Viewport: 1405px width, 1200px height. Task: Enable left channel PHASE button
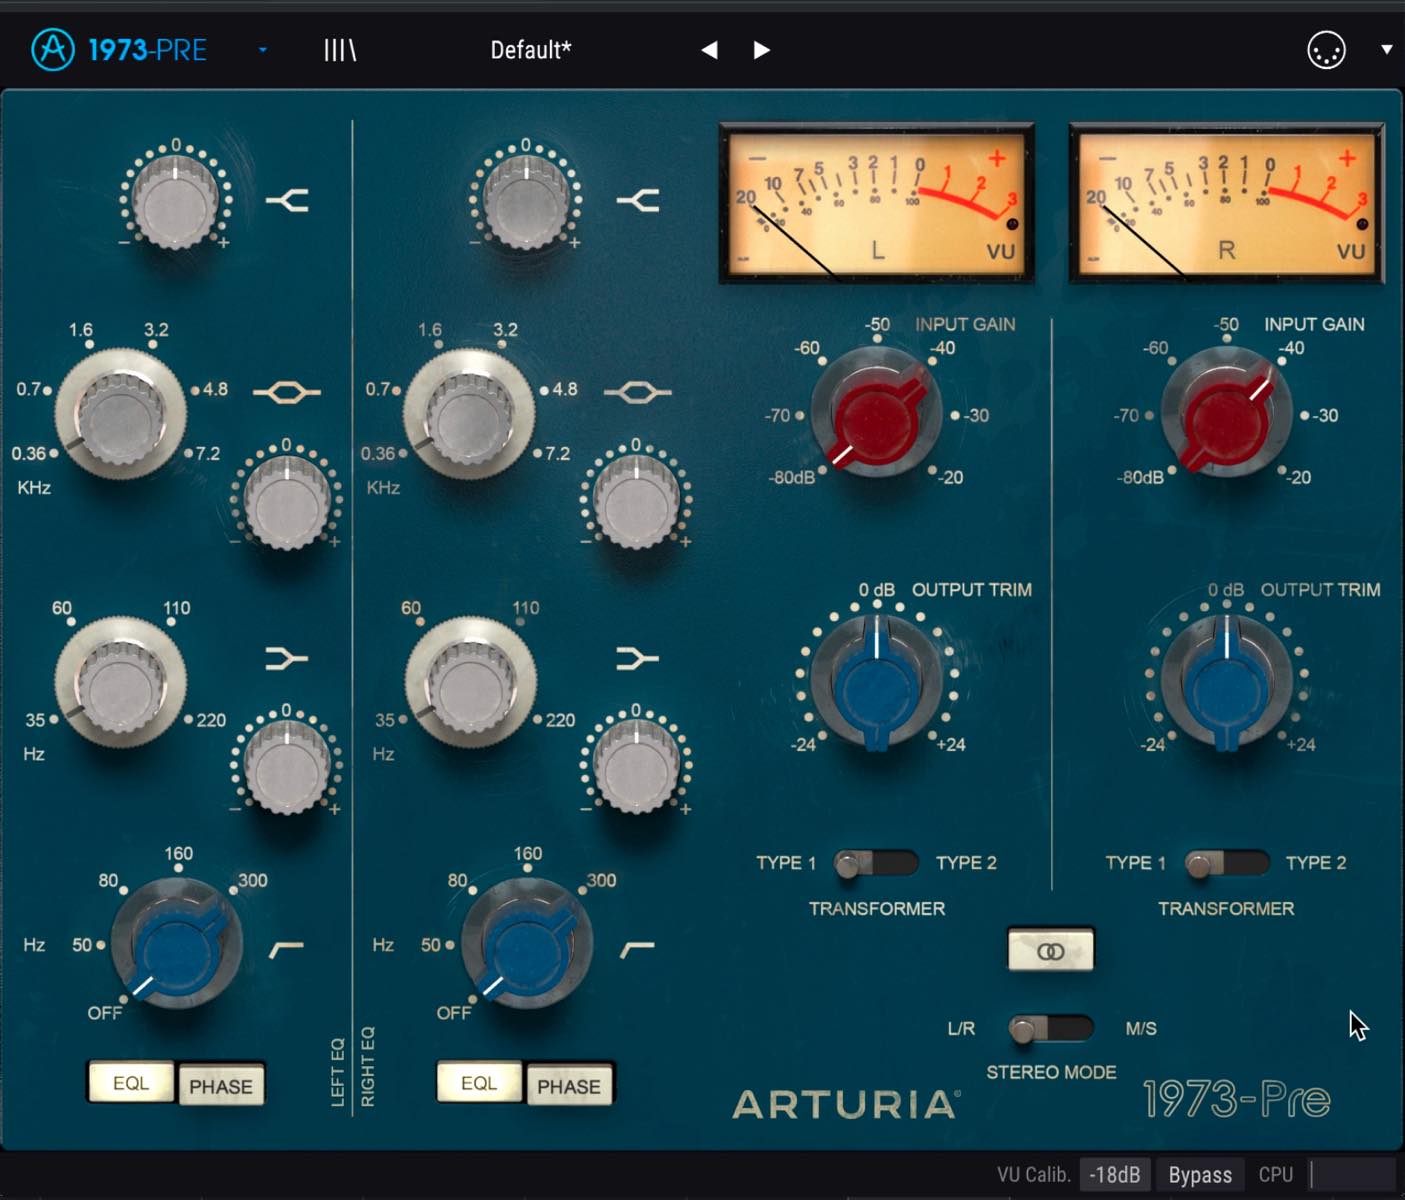[x=221, y=1086]
